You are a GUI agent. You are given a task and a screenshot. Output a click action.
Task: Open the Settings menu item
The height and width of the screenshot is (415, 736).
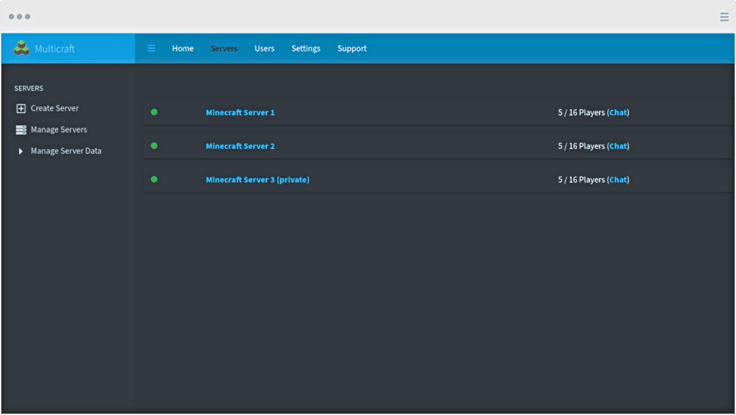coord(306,48)
